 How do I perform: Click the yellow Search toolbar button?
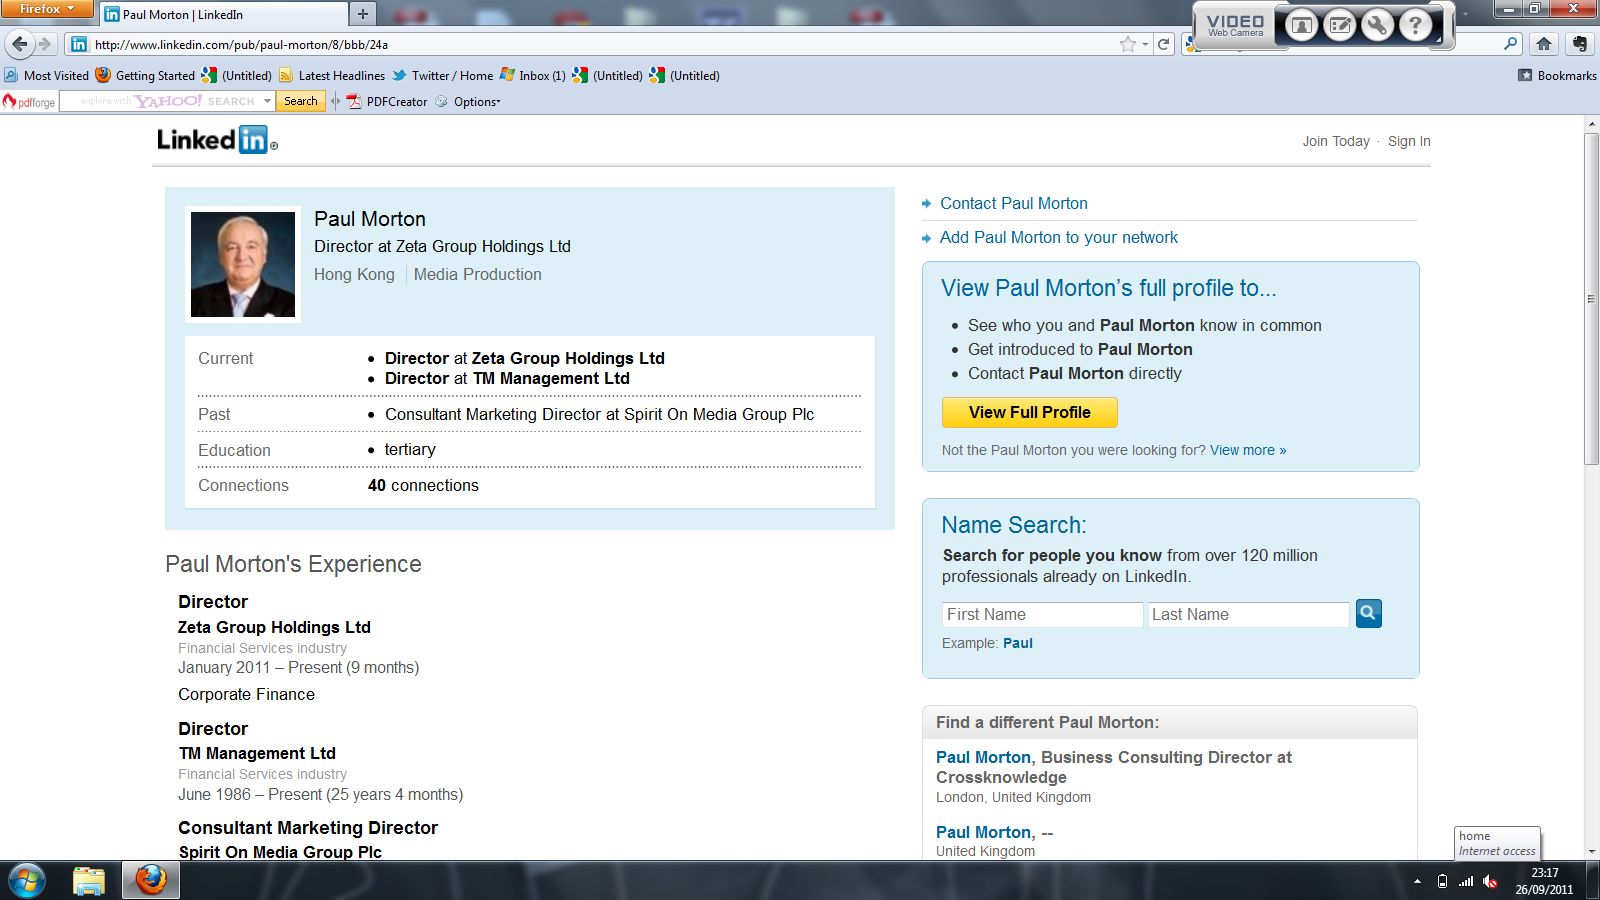300,101
